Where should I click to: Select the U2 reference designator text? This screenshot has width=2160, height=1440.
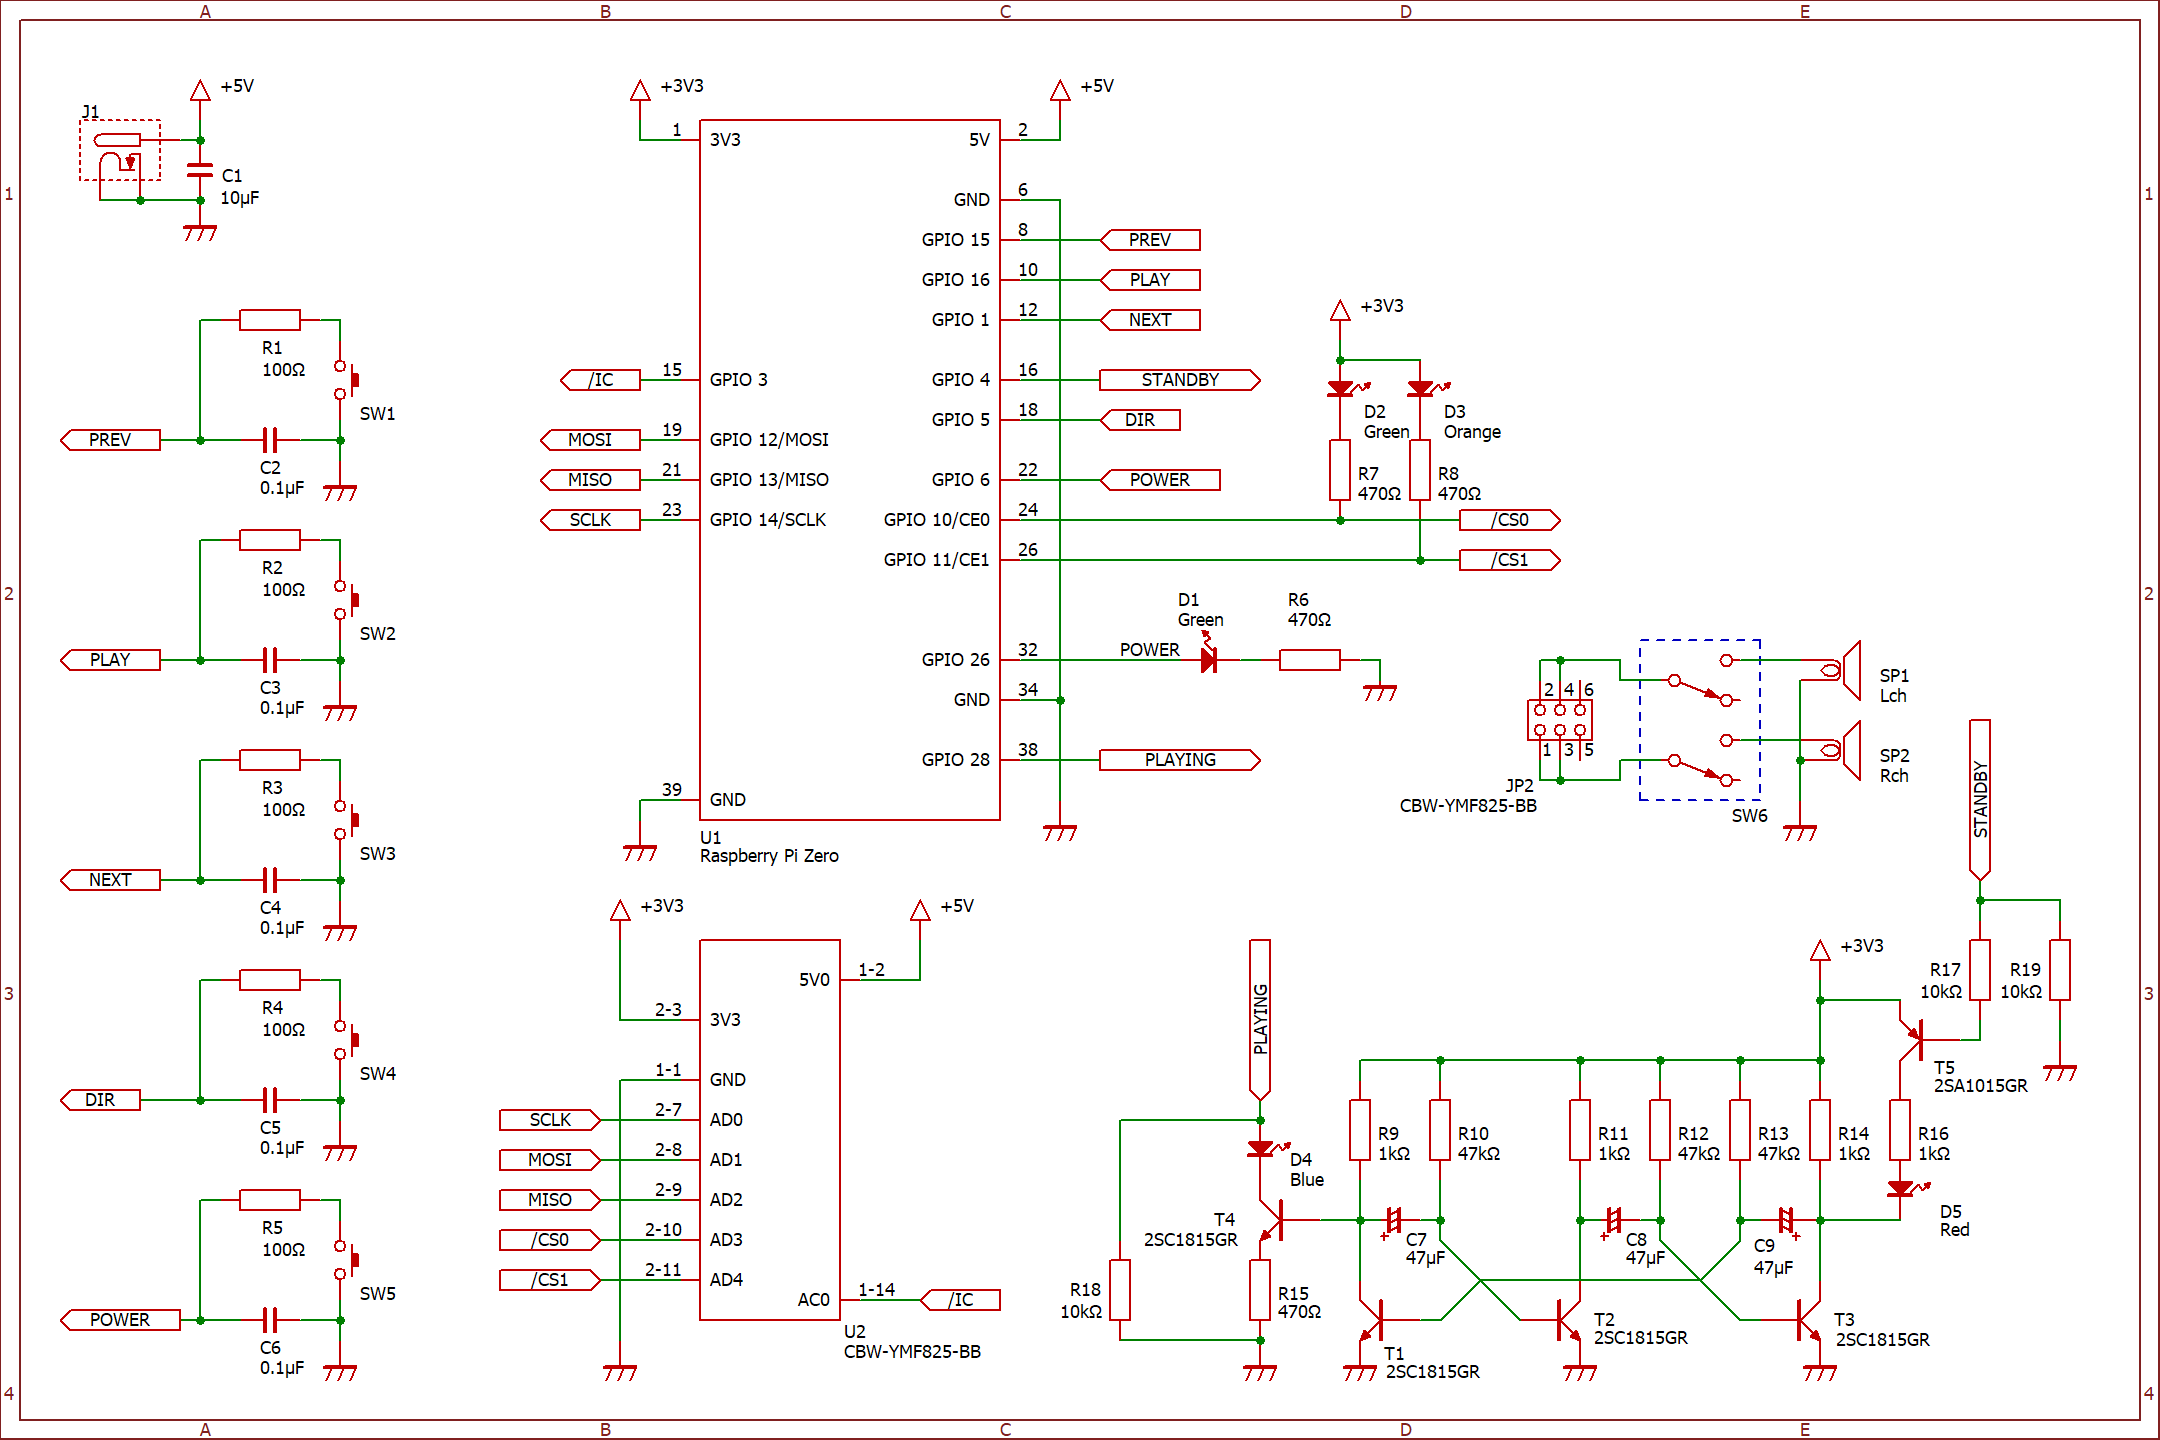click(854, 1332)
